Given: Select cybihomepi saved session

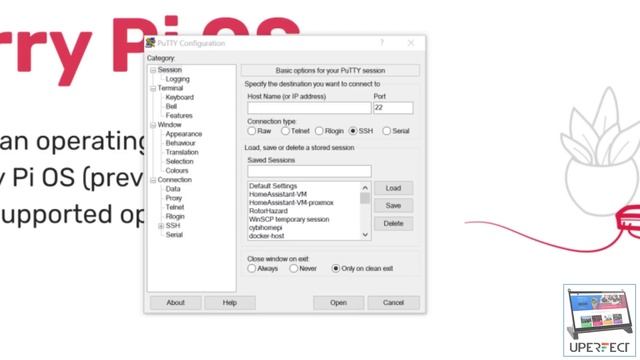Looking at the screenshot, I should point(265,228).
